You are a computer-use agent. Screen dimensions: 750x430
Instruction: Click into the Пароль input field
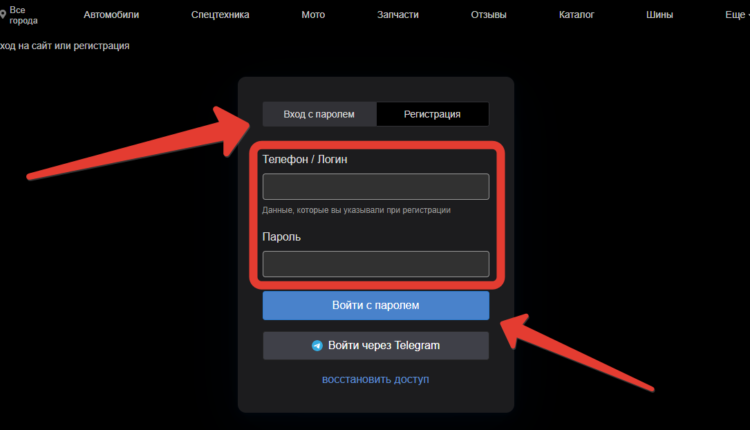[x=375, y=264]
